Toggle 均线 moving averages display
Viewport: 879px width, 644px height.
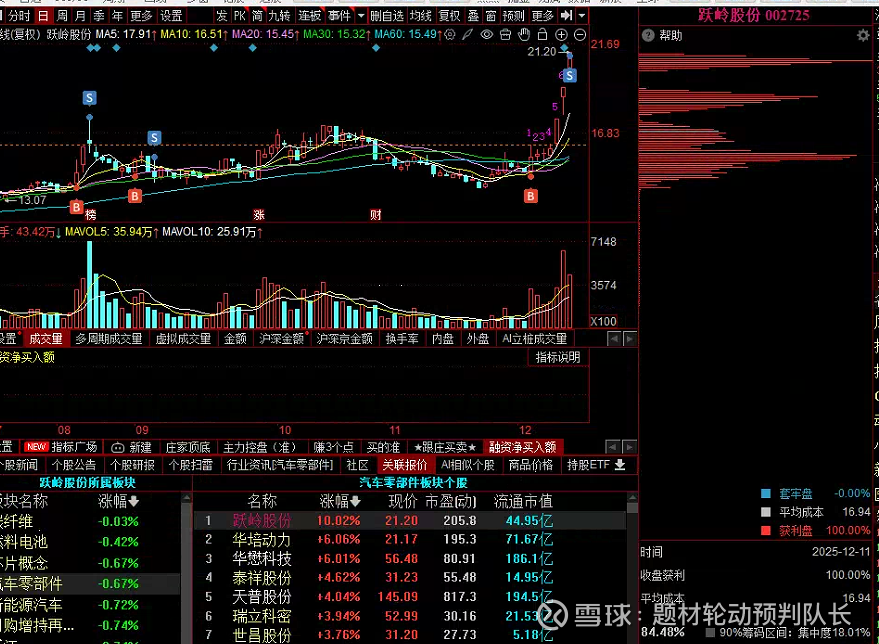click(420, 16)
